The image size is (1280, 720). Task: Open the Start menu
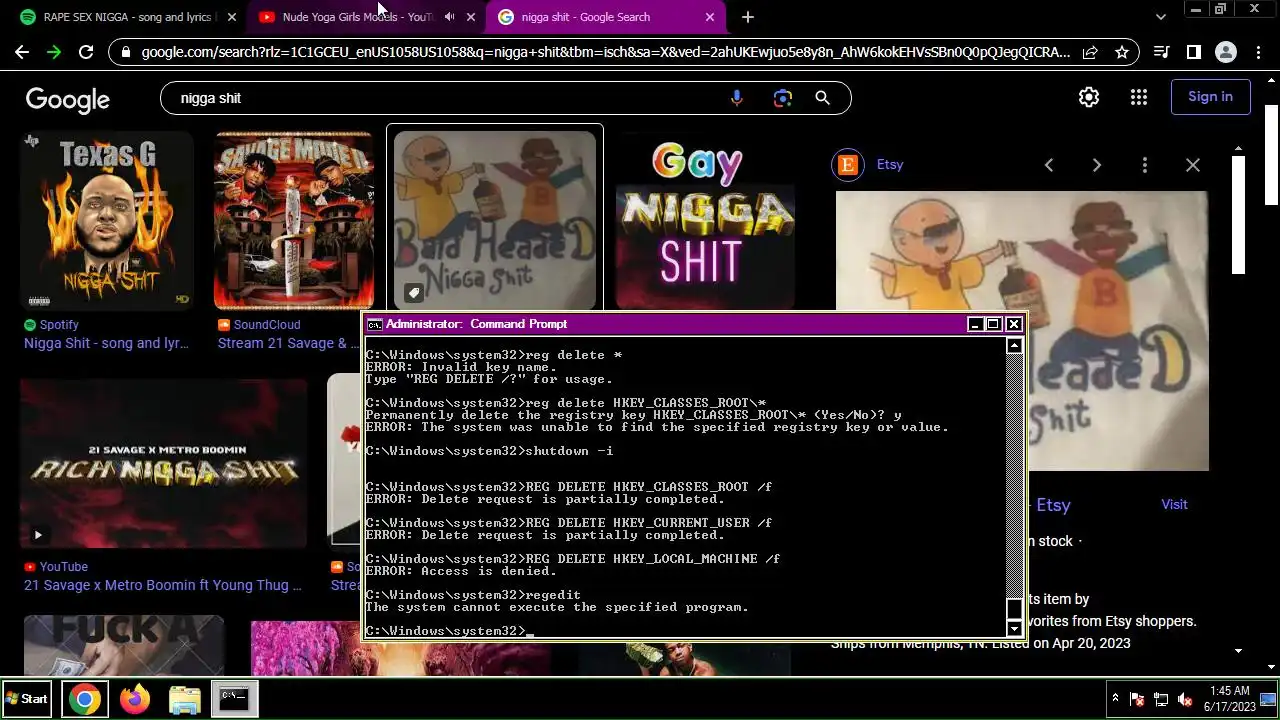(28, 699)
